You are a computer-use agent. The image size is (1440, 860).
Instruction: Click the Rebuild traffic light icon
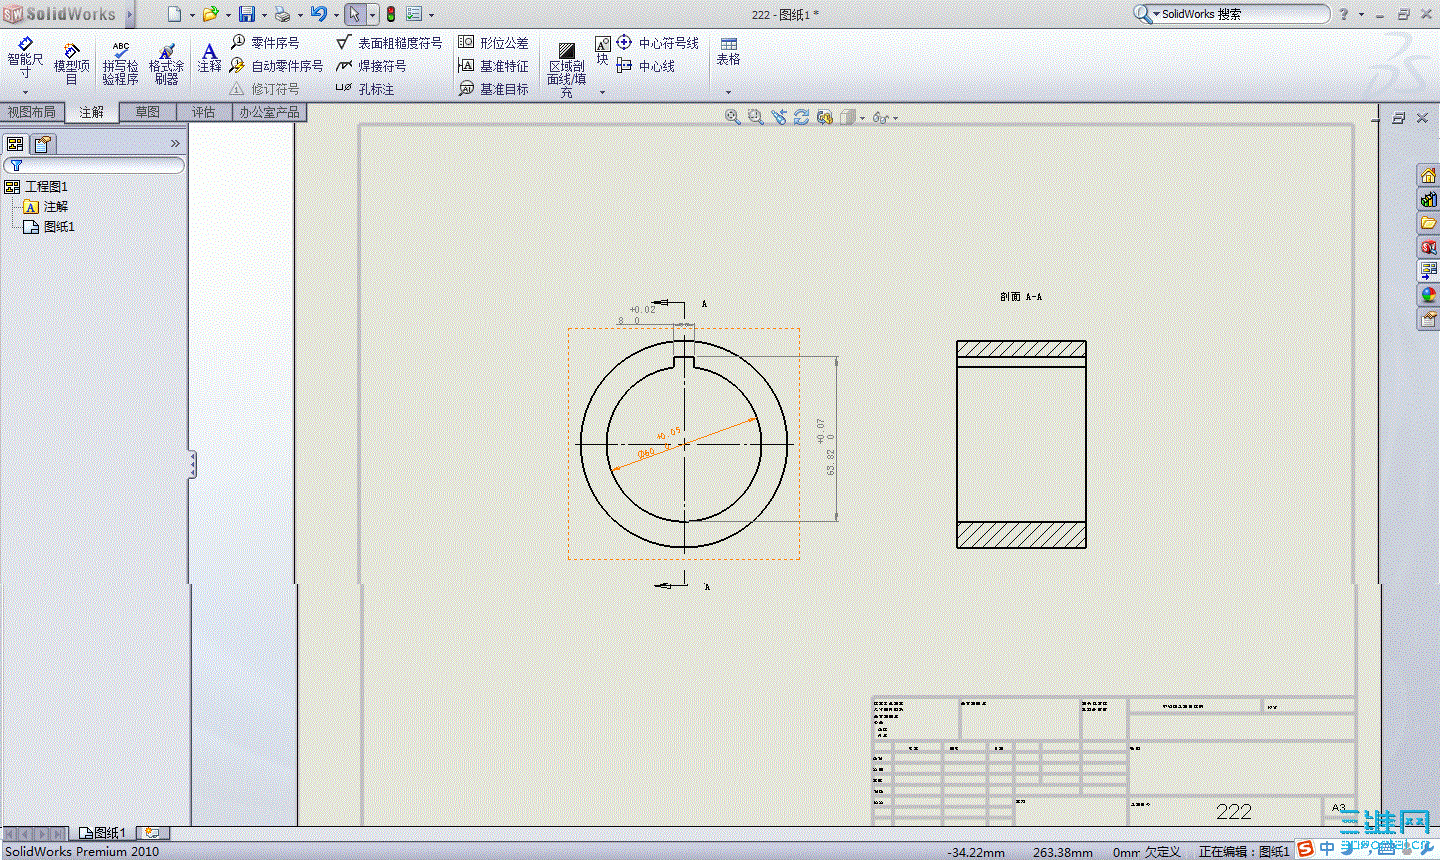pos(391,14)
